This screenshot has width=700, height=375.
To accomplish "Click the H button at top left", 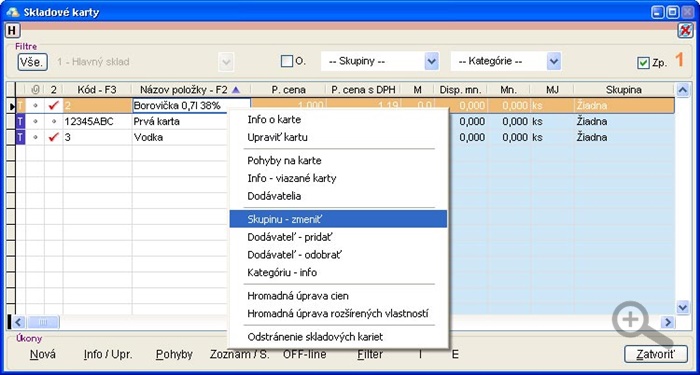I will pos(13,31).
